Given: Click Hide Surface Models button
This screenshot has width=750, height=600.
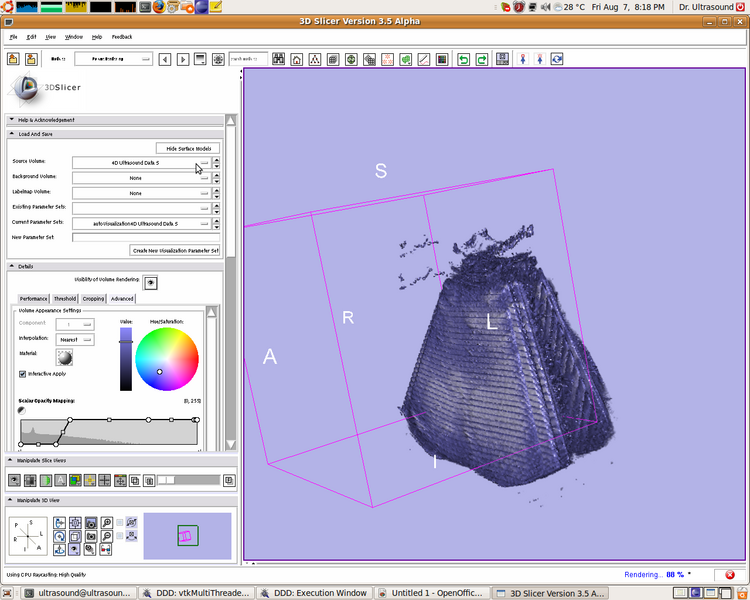Looking at the screenshot, I should (x=187, y=148).
